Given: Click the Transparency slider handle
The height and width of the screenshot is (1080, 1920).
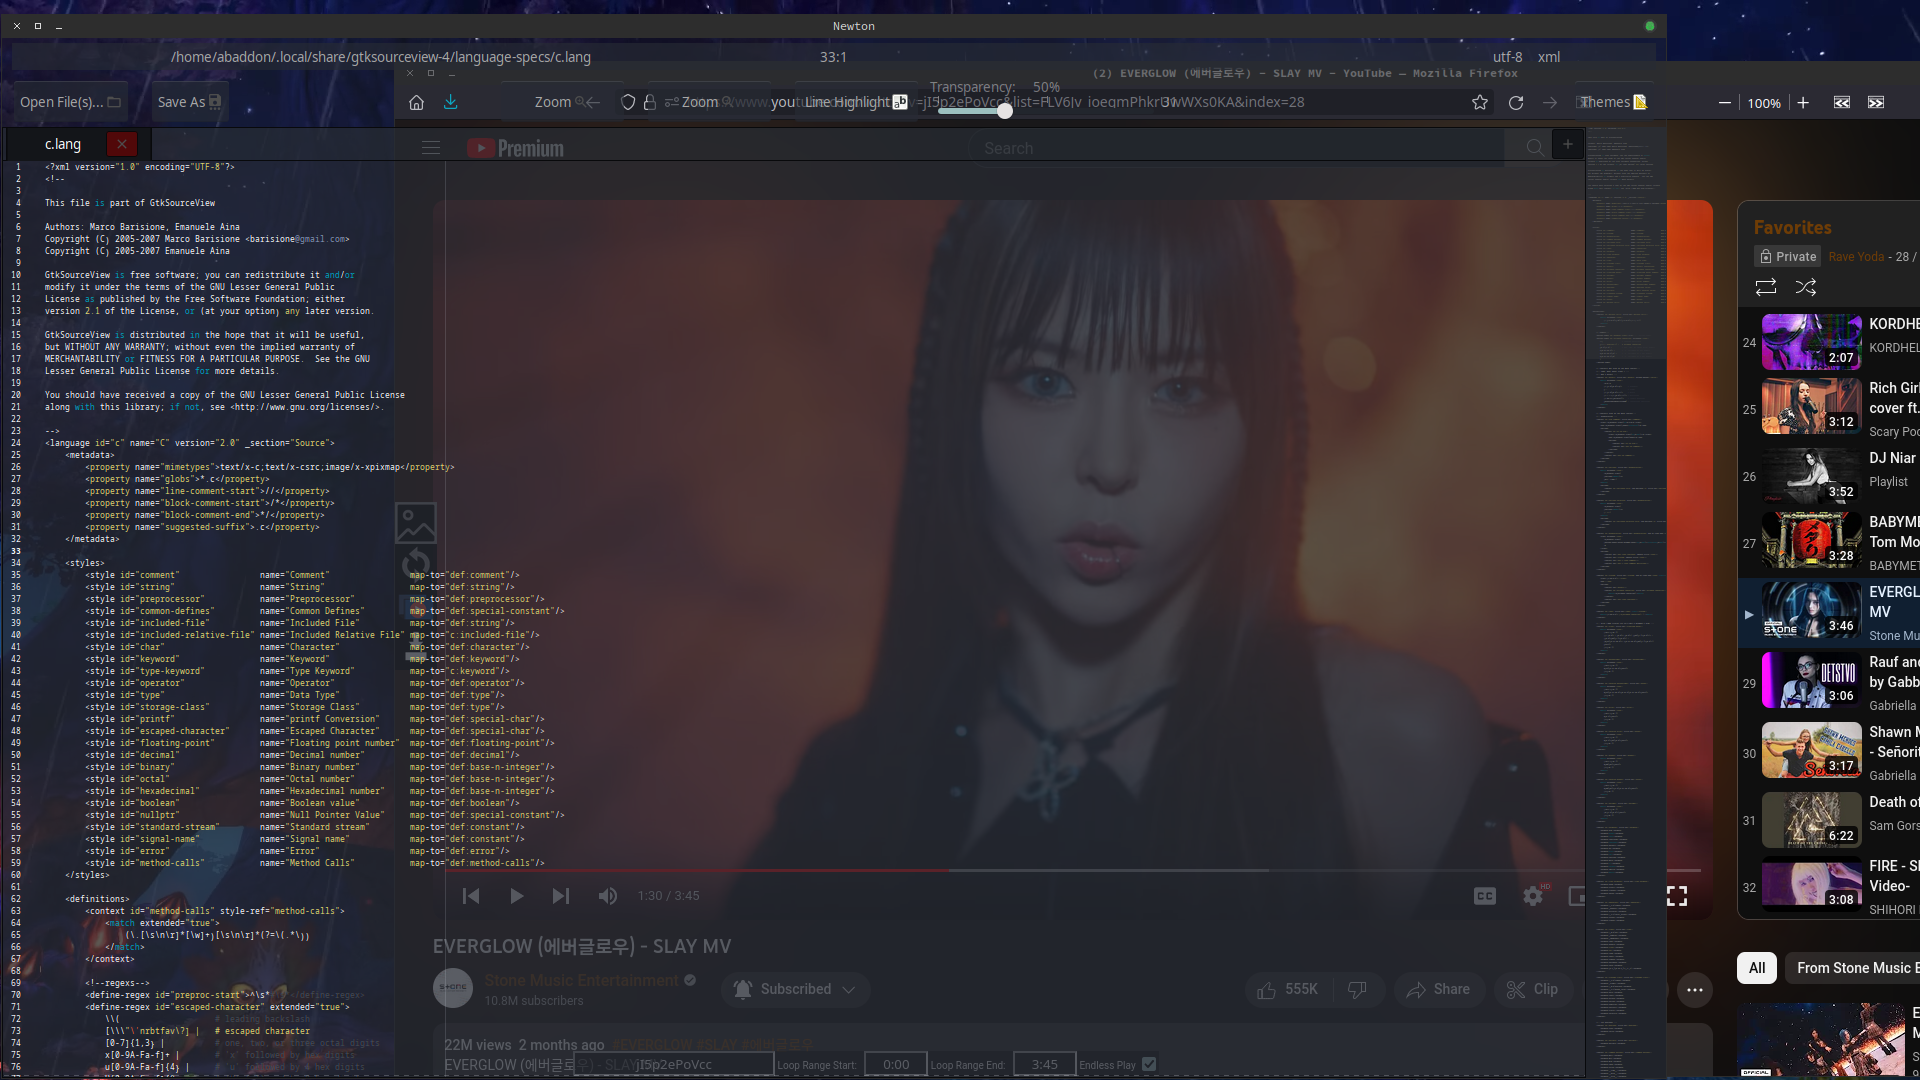Looking at the screenshot, I should [x=1004, y=110].
